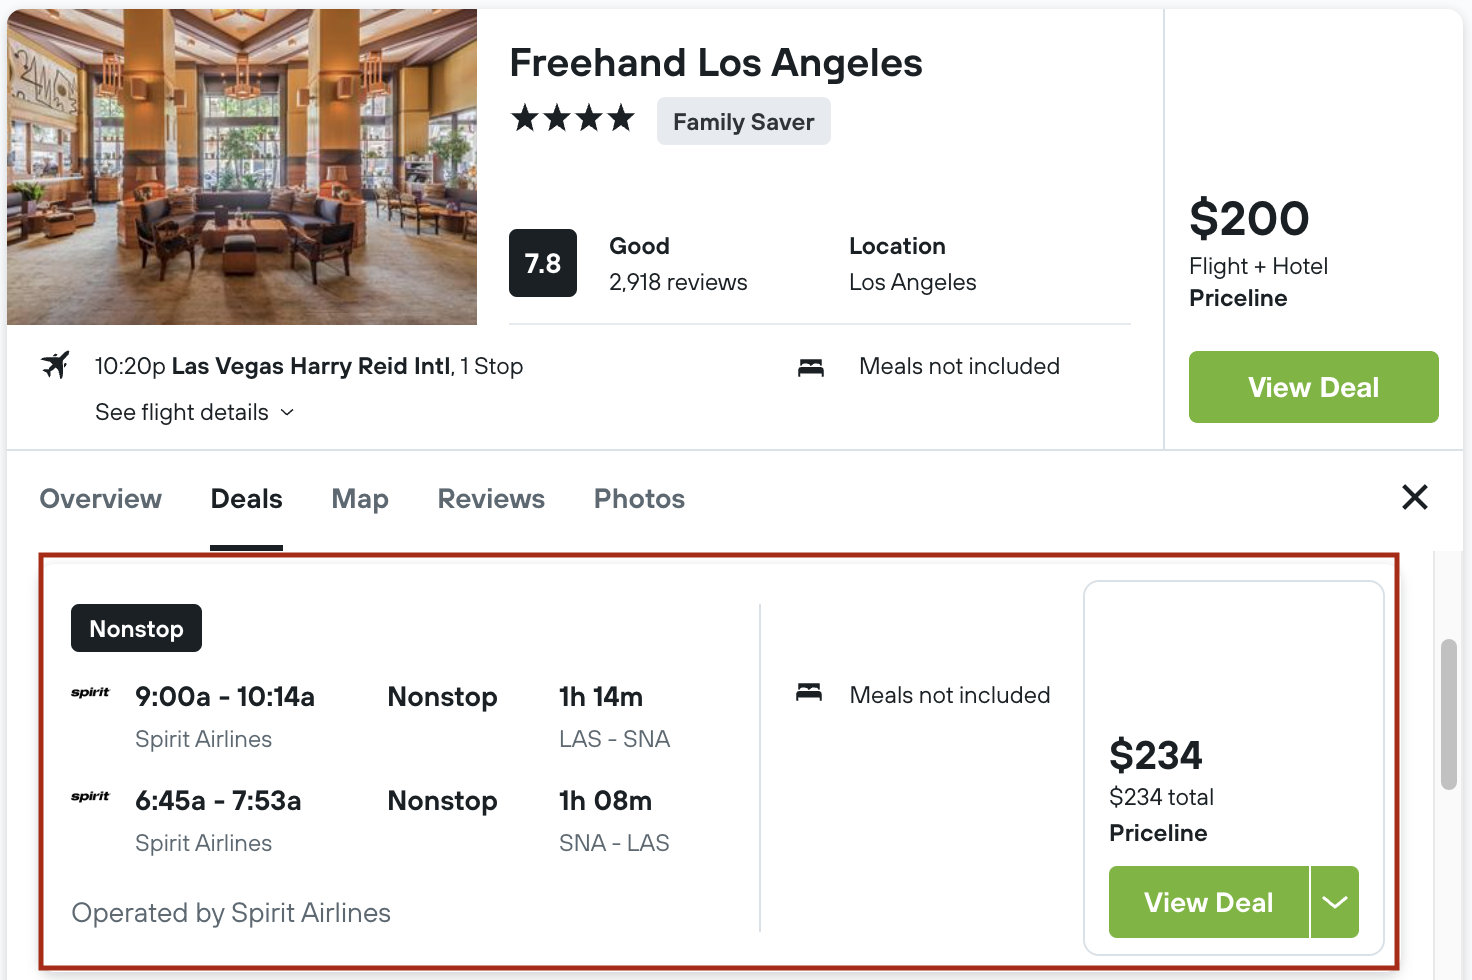1472x980 pixels.
Task: Switch to the Photos tab
Action: (639, 499)
